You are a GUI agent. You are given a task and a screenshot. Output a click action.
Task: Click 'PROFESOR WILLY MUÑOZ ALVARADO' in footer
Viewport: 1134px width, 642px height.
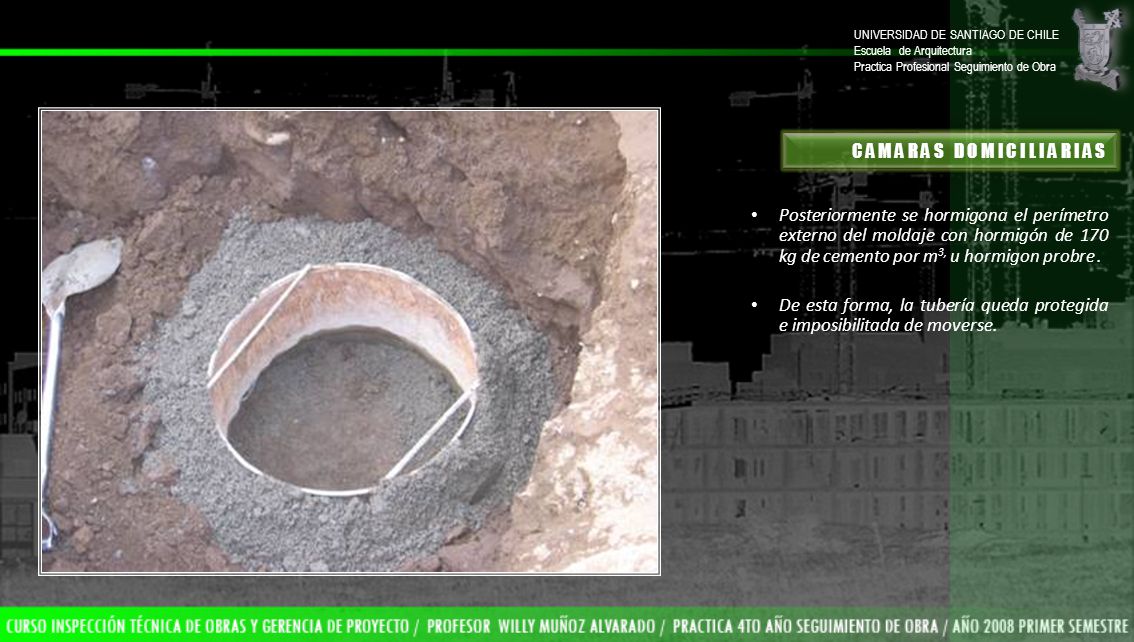541,626
